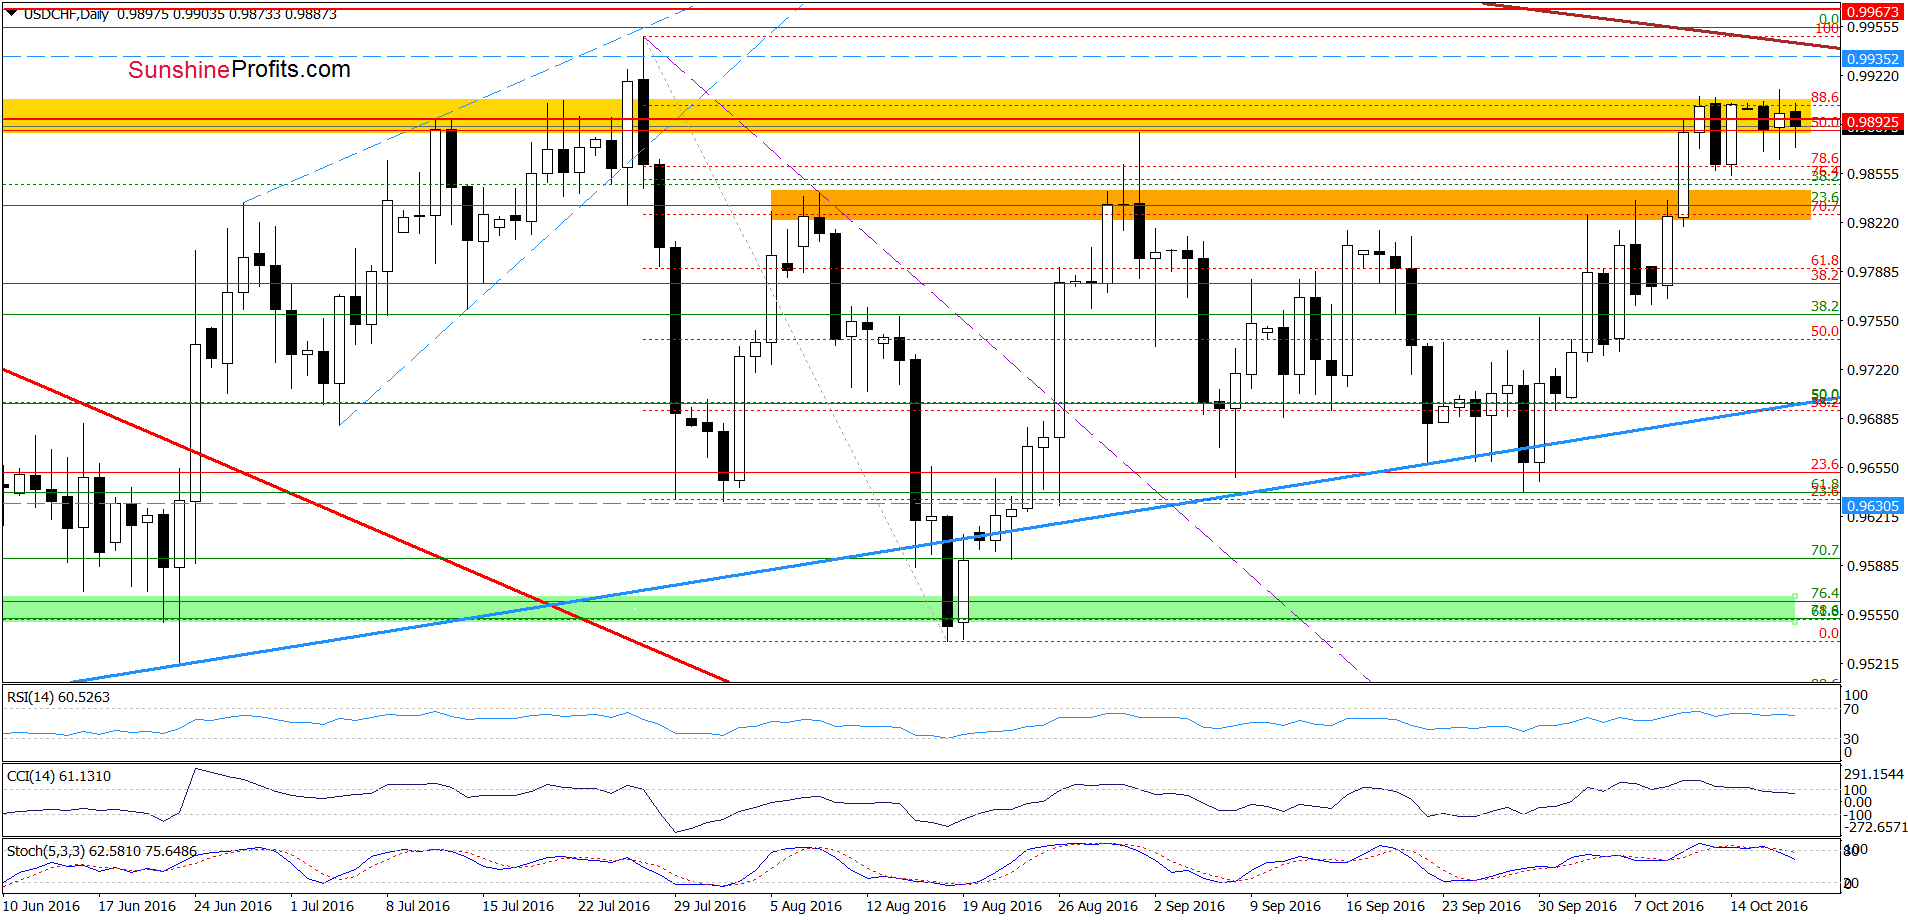Click the 9 Sep 2016 date label
This screenshot has width=1908, height=920.
pos(1286,906)
